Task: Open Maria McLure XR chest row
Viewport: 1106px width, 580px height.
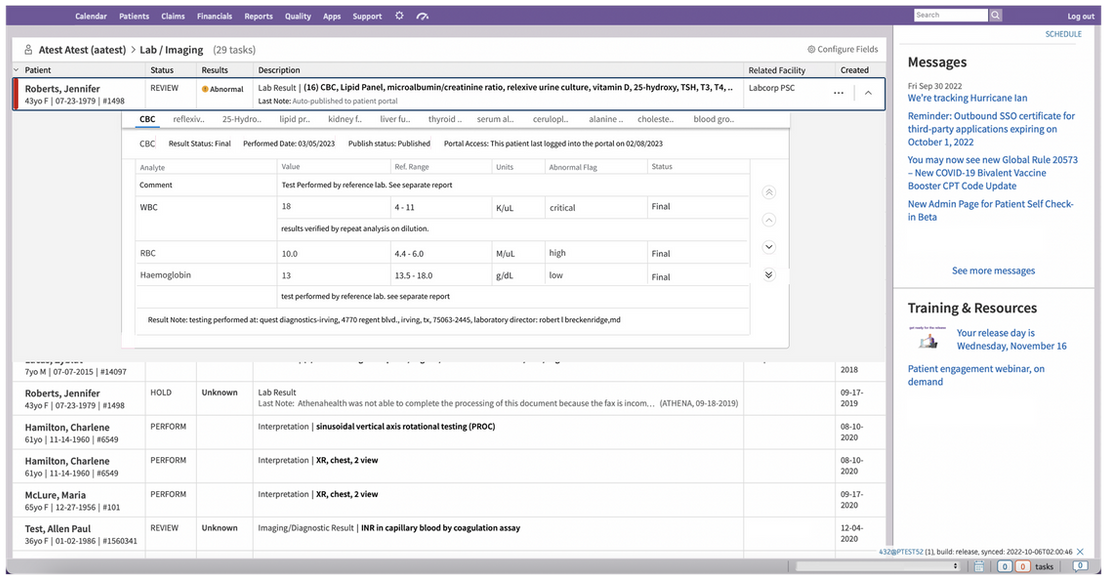Action: 449,500
